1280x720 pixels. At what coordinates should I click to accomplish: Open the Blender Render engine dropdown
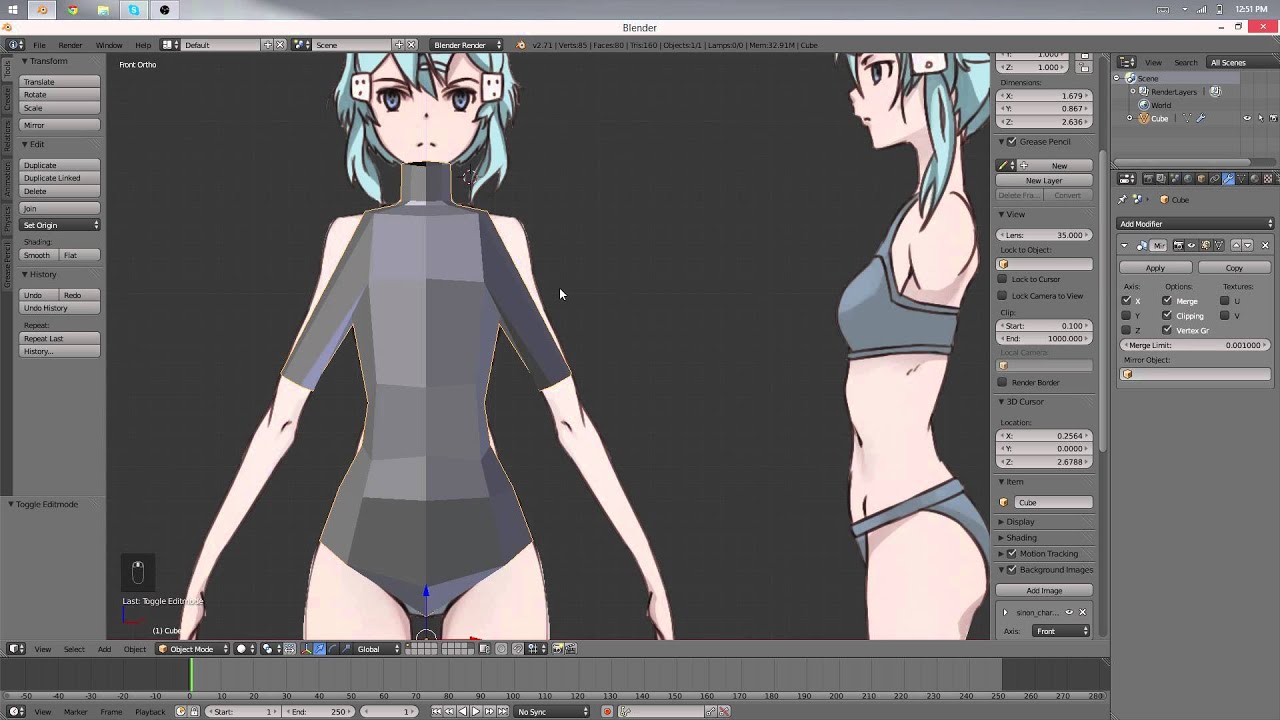coord(466,45)
